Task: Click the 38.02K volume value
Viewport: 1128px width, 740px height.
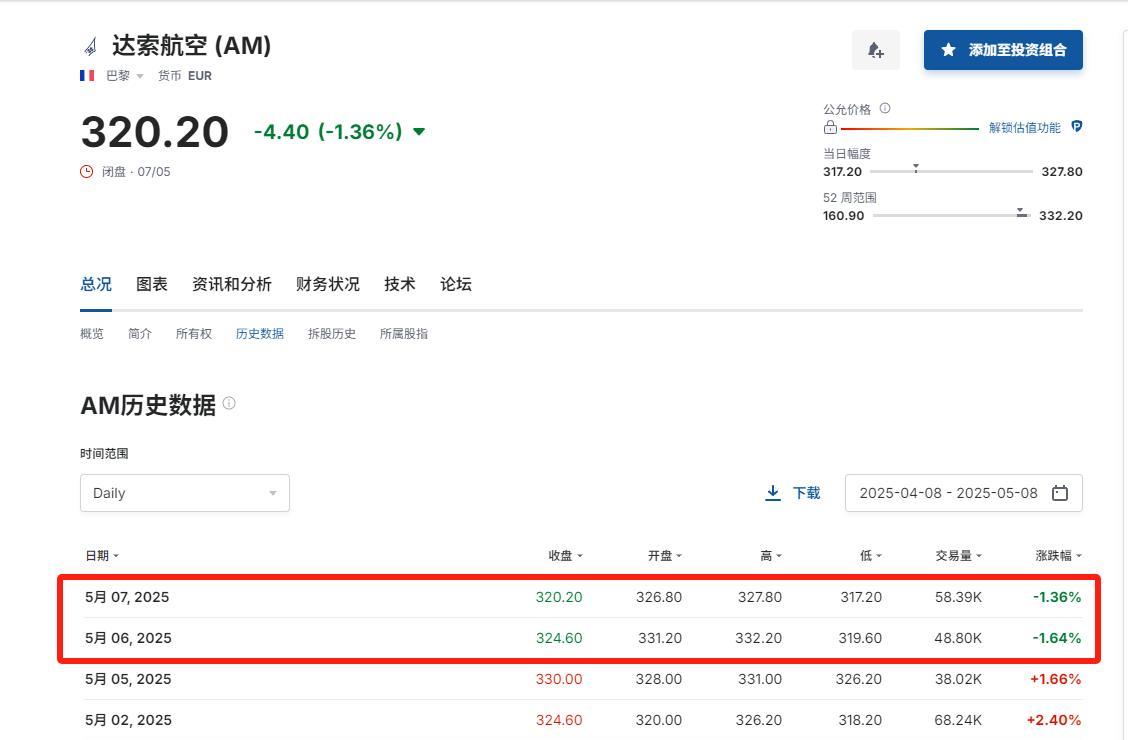Action: (x=958, y=679)
